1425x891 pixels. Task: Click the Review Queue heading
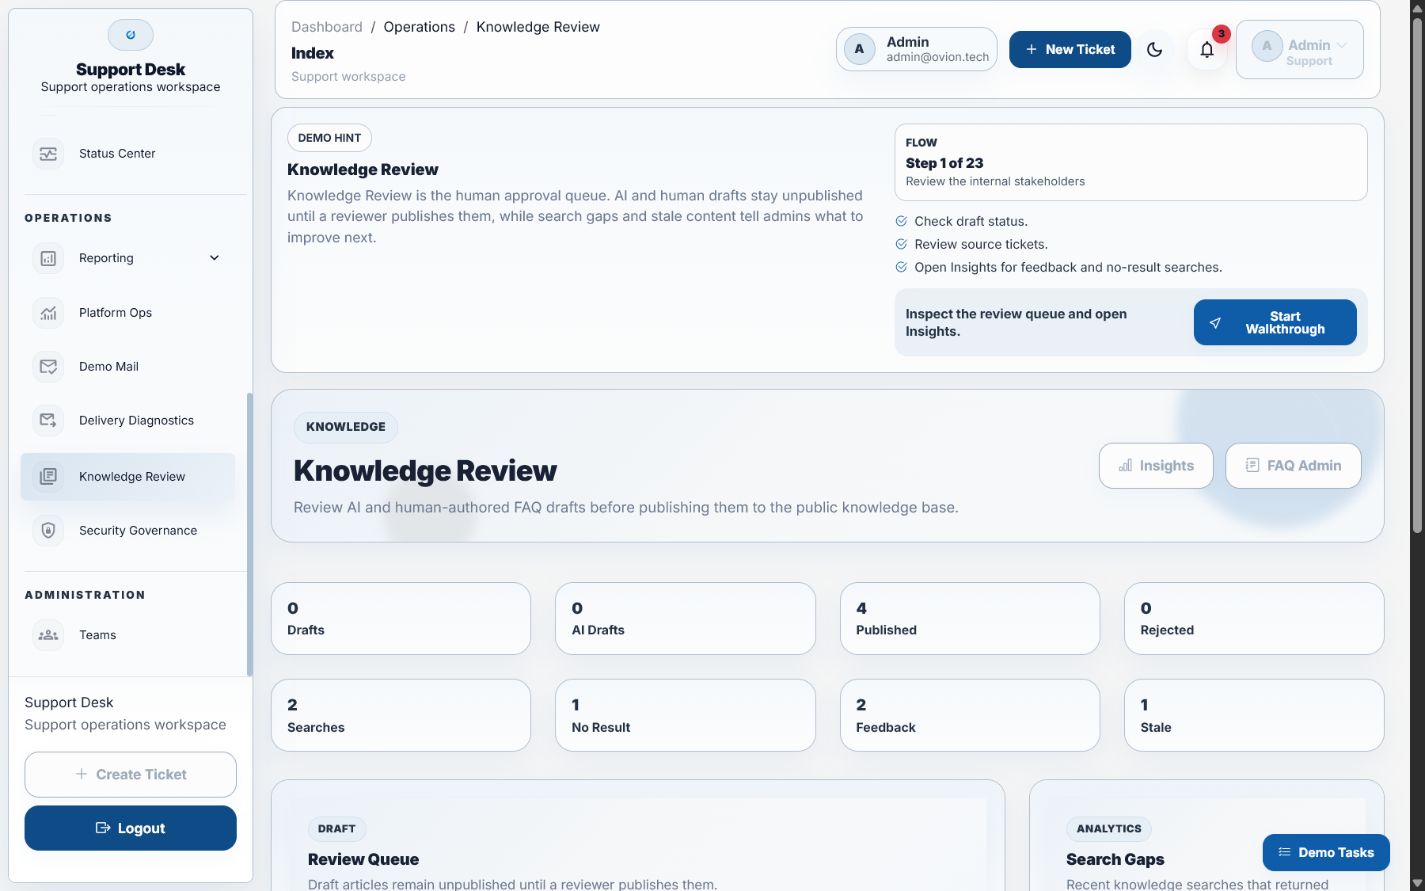tap(363, 860)
